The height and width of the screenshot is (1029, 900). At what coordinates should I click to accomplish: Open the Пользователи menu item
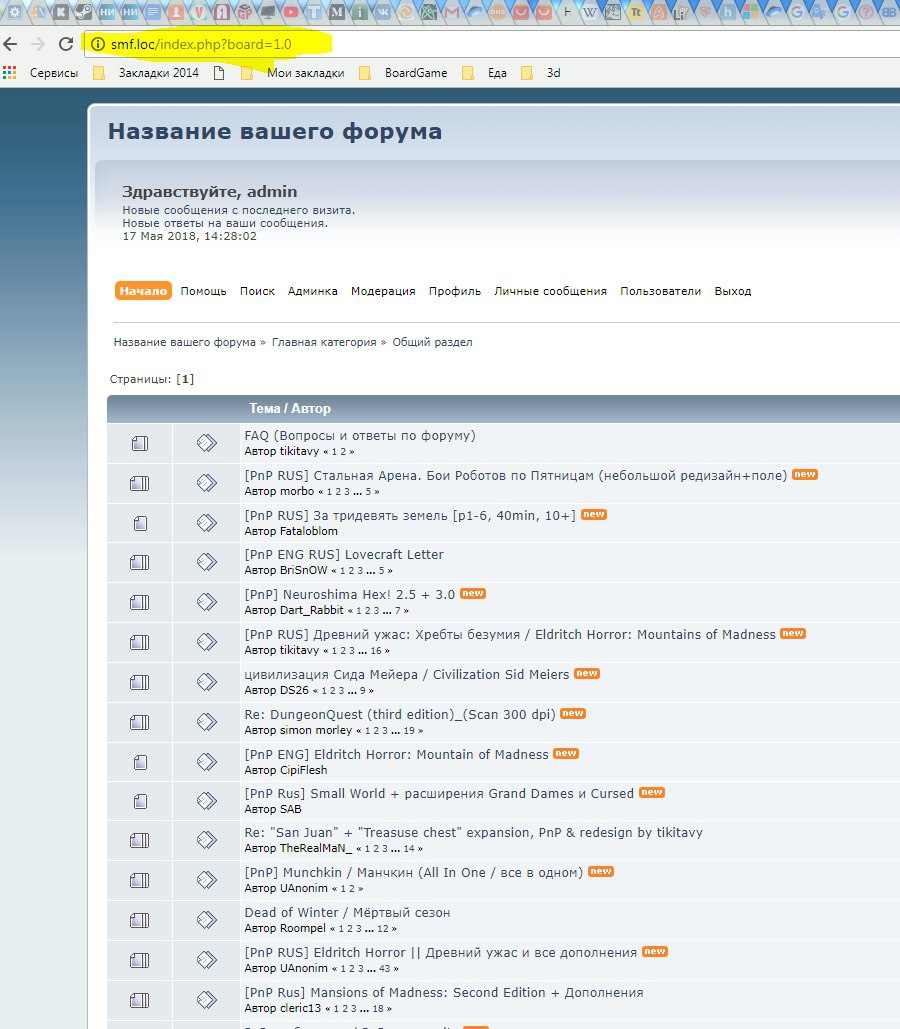660,291
